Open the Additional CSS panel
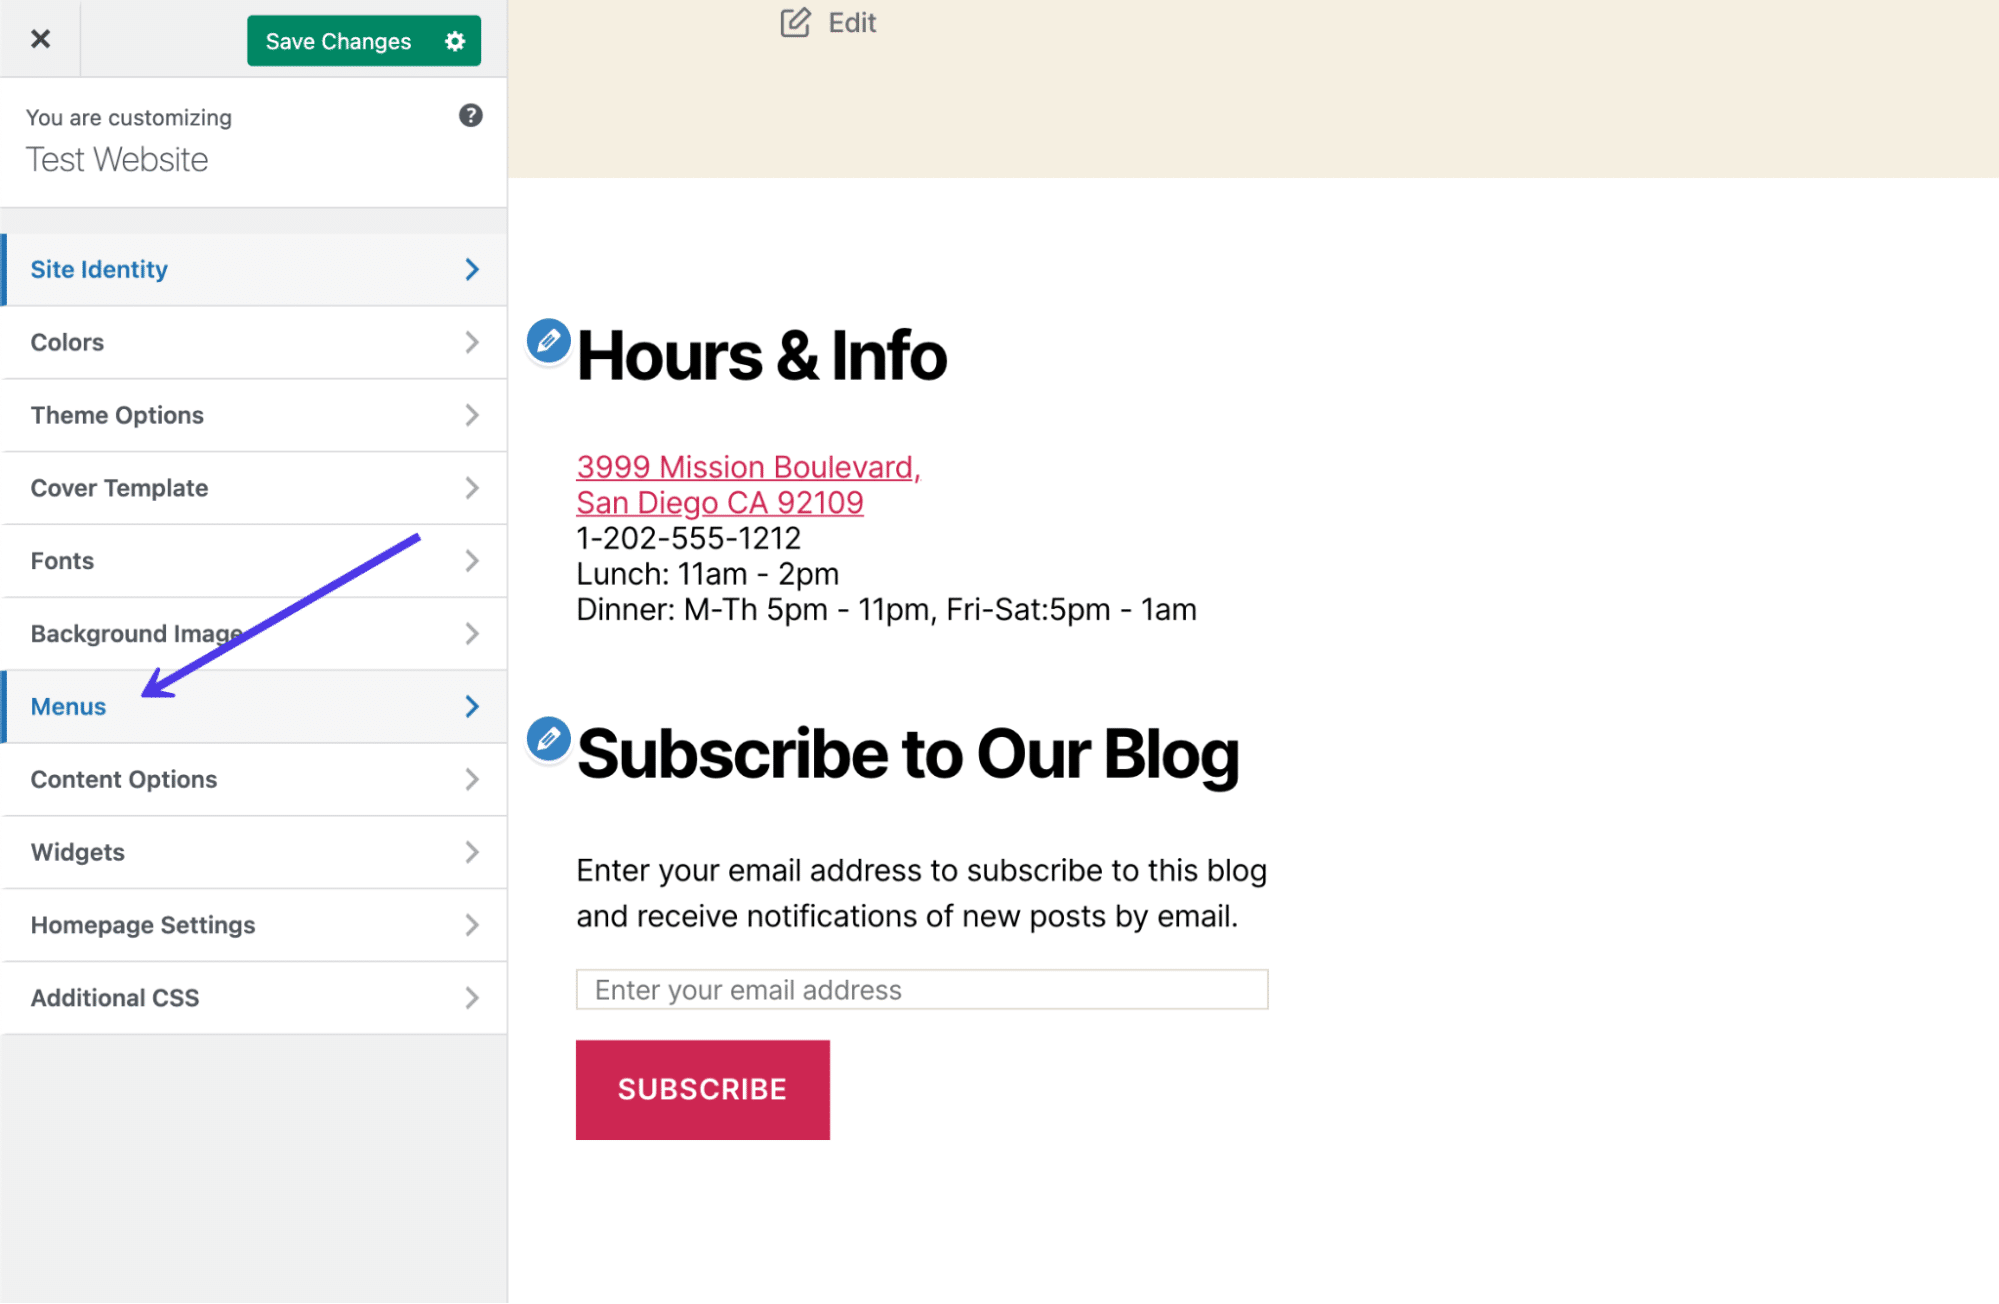Screen dimensions: 1999x1304 (254, 998)
